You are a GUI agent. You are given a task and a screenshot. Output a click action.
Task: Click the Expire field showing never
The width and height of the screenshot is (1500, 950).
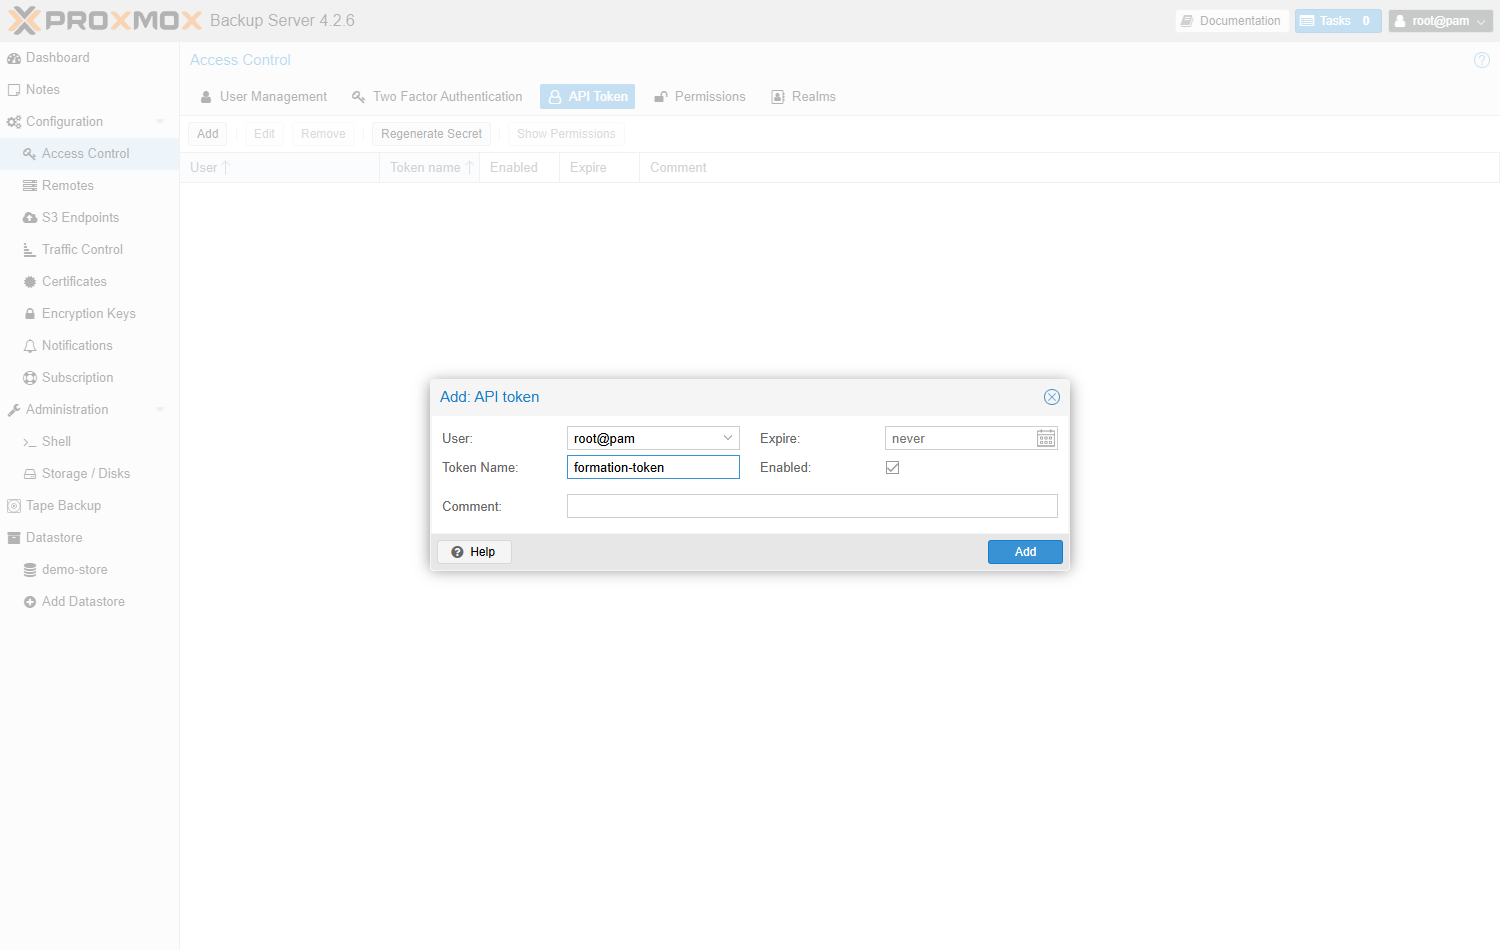click(961, 438)
